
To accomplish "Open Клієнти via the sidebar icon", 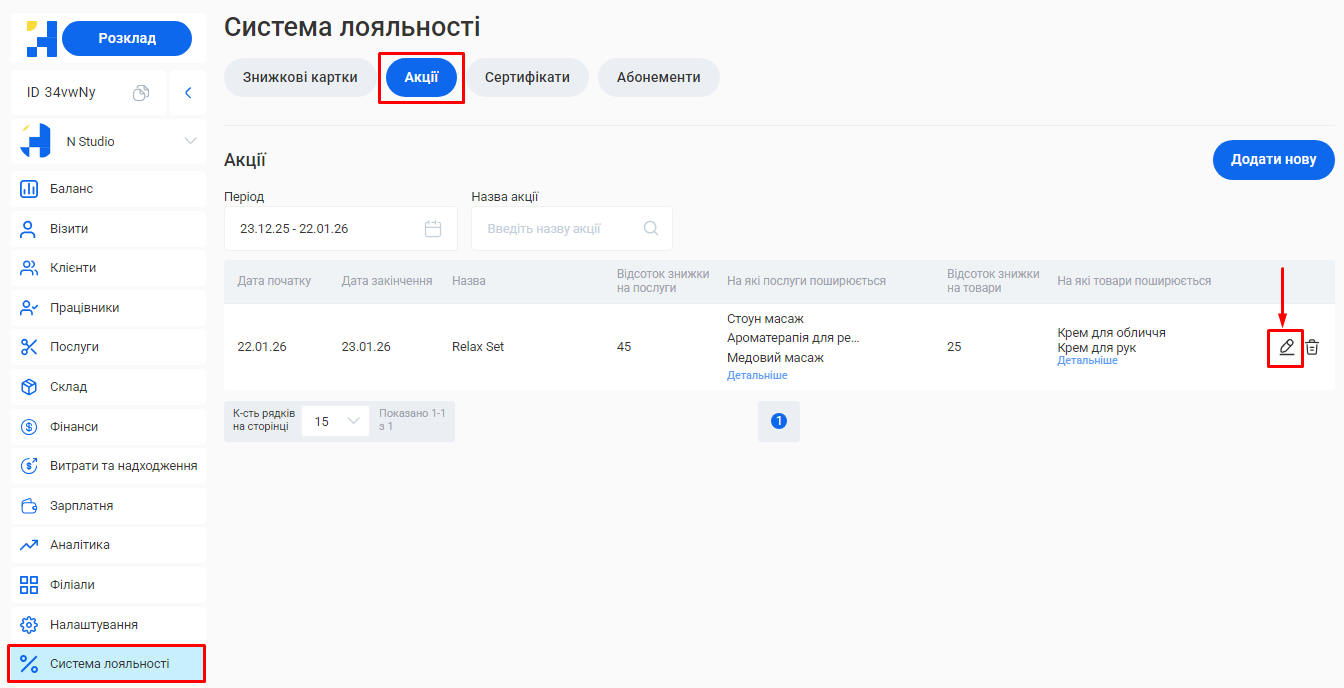I will point(28,267).
